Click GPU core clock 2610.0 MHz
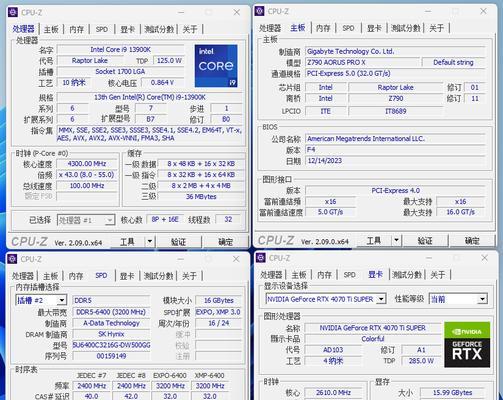 pyautogui.click(x=333, y=393)
